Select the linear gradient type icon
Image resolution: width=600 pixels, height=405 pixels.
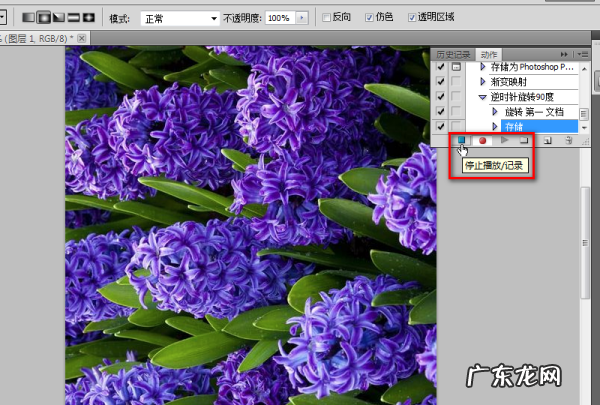point(29,18)
